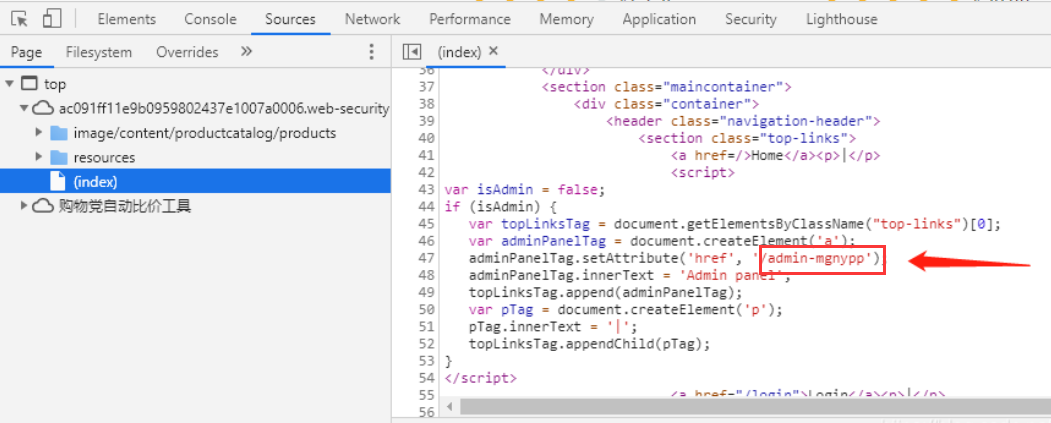Select the Filesystem navigator tab
1051x423 pixels.
click(98, 52)
